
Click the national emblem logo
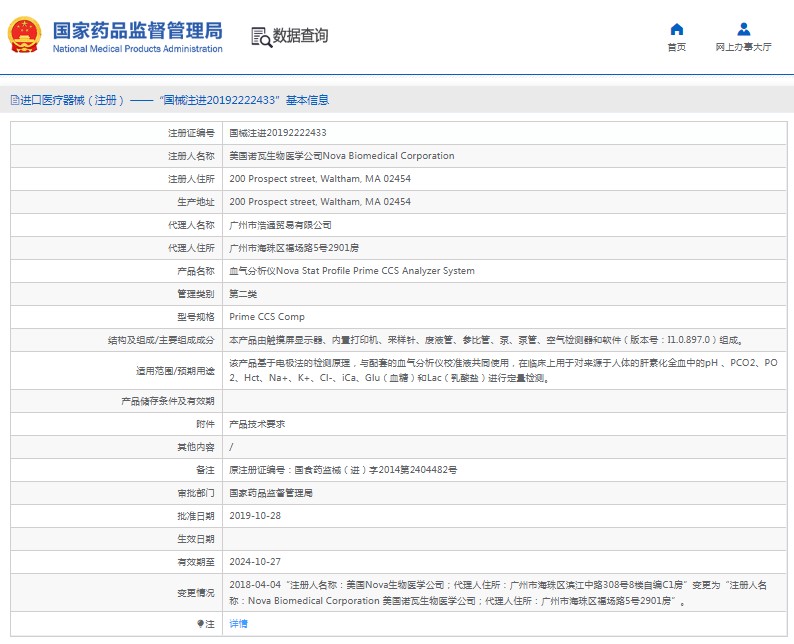point(24,35)
